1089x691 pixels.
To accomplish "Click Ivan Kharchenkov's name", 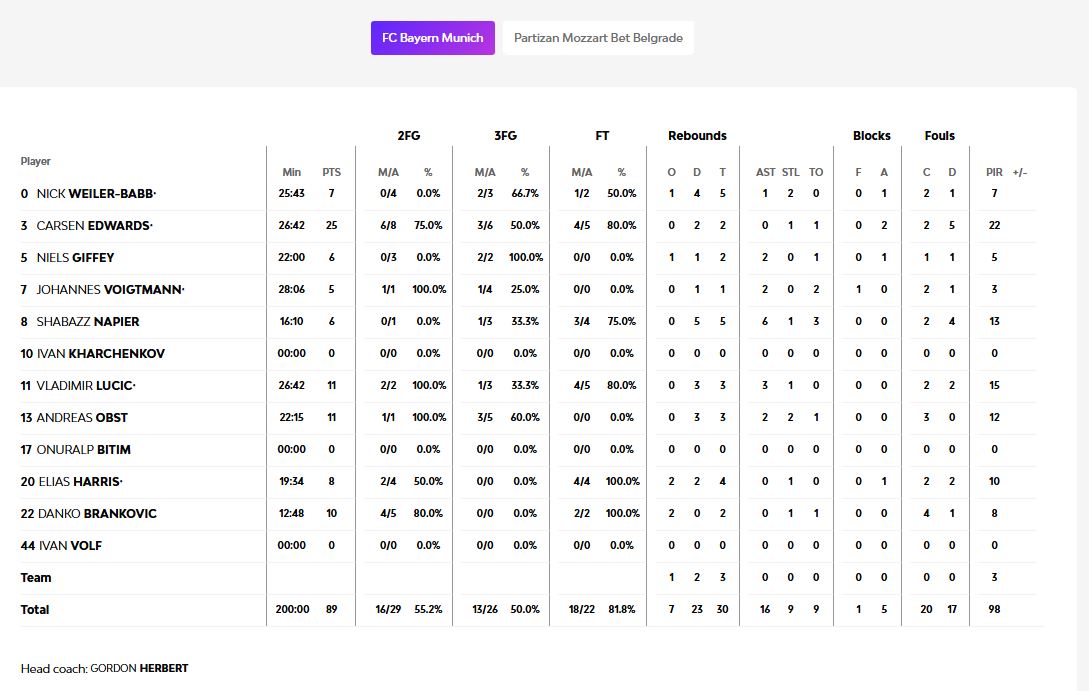I will (x=100, y=354).
